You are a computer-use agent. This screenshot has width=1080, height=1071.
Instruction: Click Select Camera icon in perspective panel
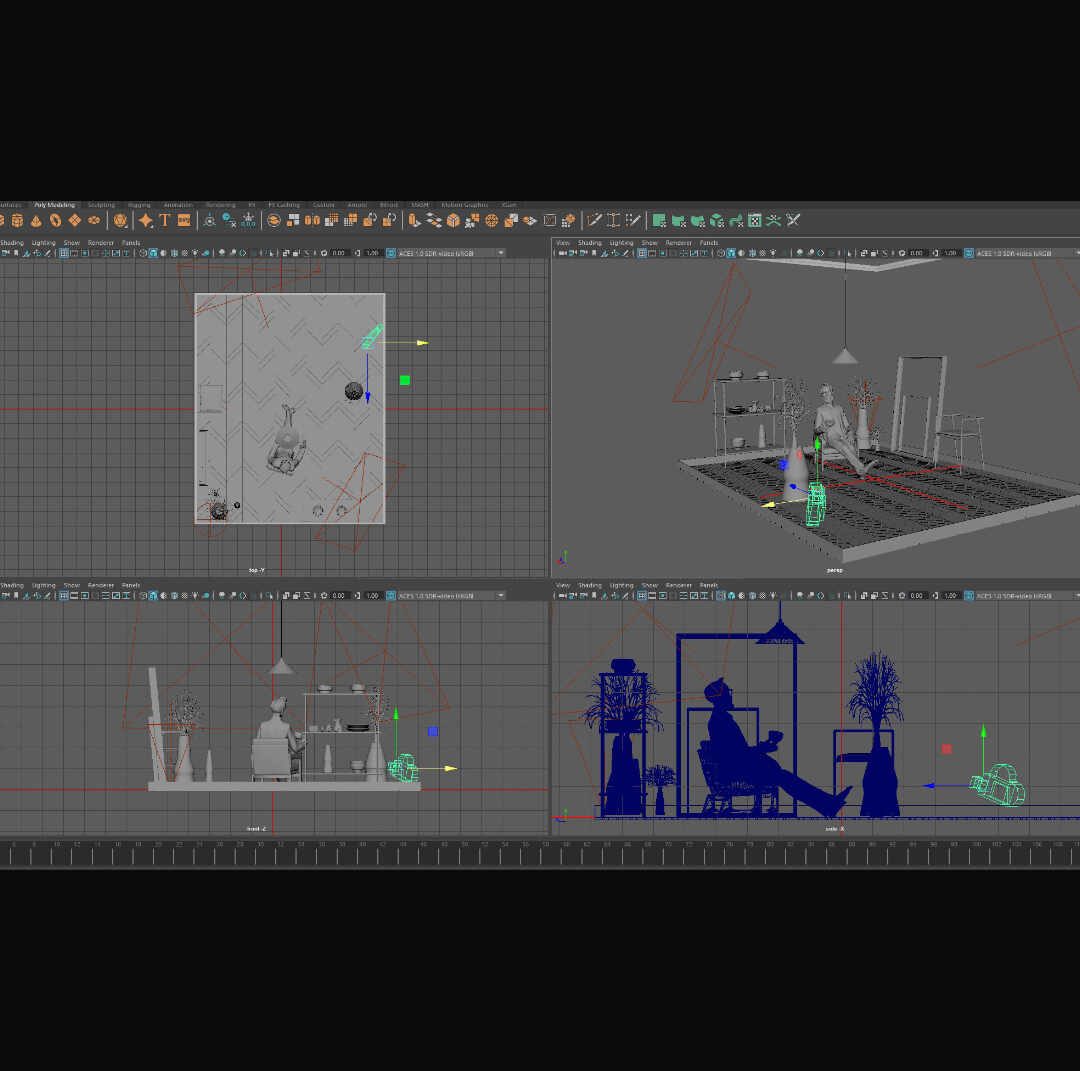coord(563,253)
